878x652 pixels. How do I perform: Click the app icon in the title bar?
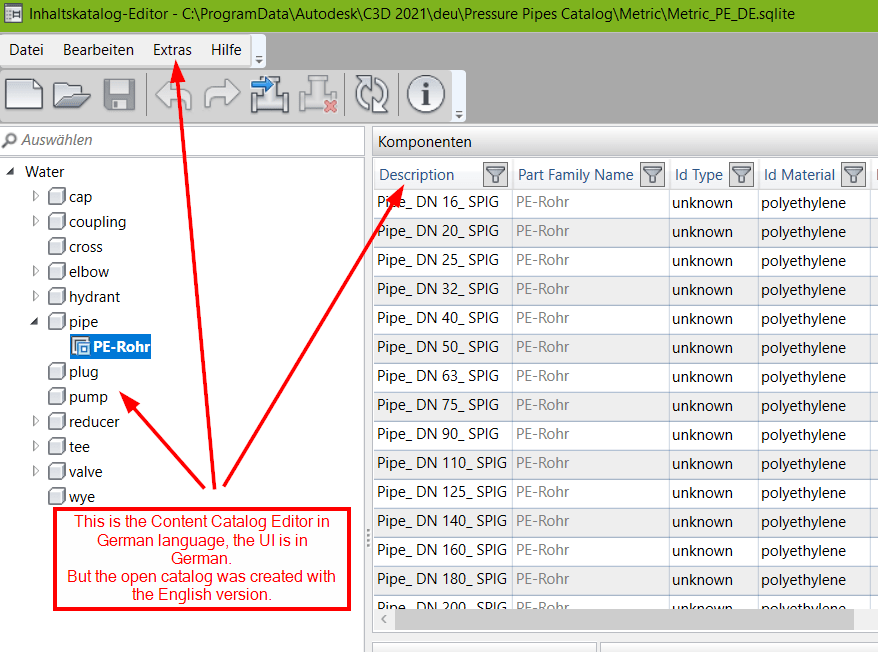pyautogui.click(x=13, y=13)
